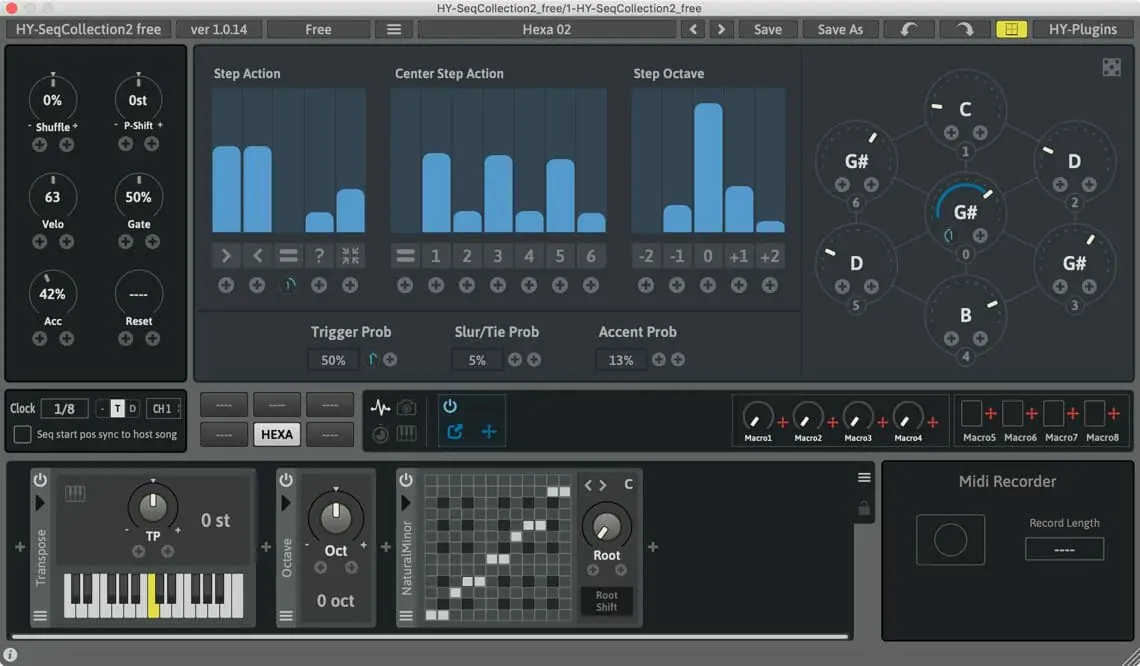This screenshot has width=1140, height=666.
Task: Click the lock icon above Midi Recorder
Action: point(864,509)
